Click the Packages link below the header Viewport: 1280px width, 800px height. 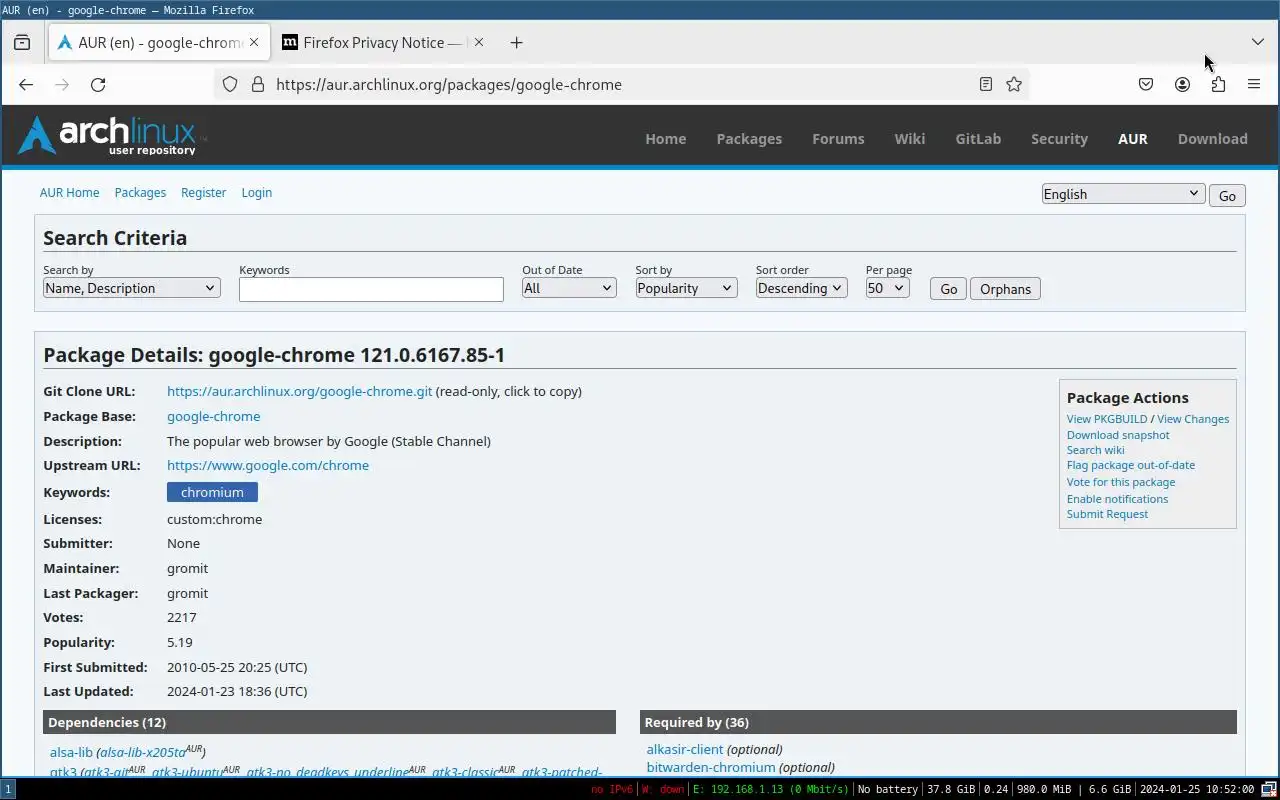pos(140,193)
